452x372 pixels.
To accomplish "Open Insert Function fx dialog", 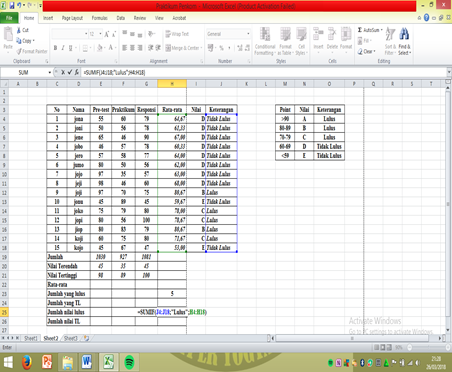I will [x=77, y=72].
